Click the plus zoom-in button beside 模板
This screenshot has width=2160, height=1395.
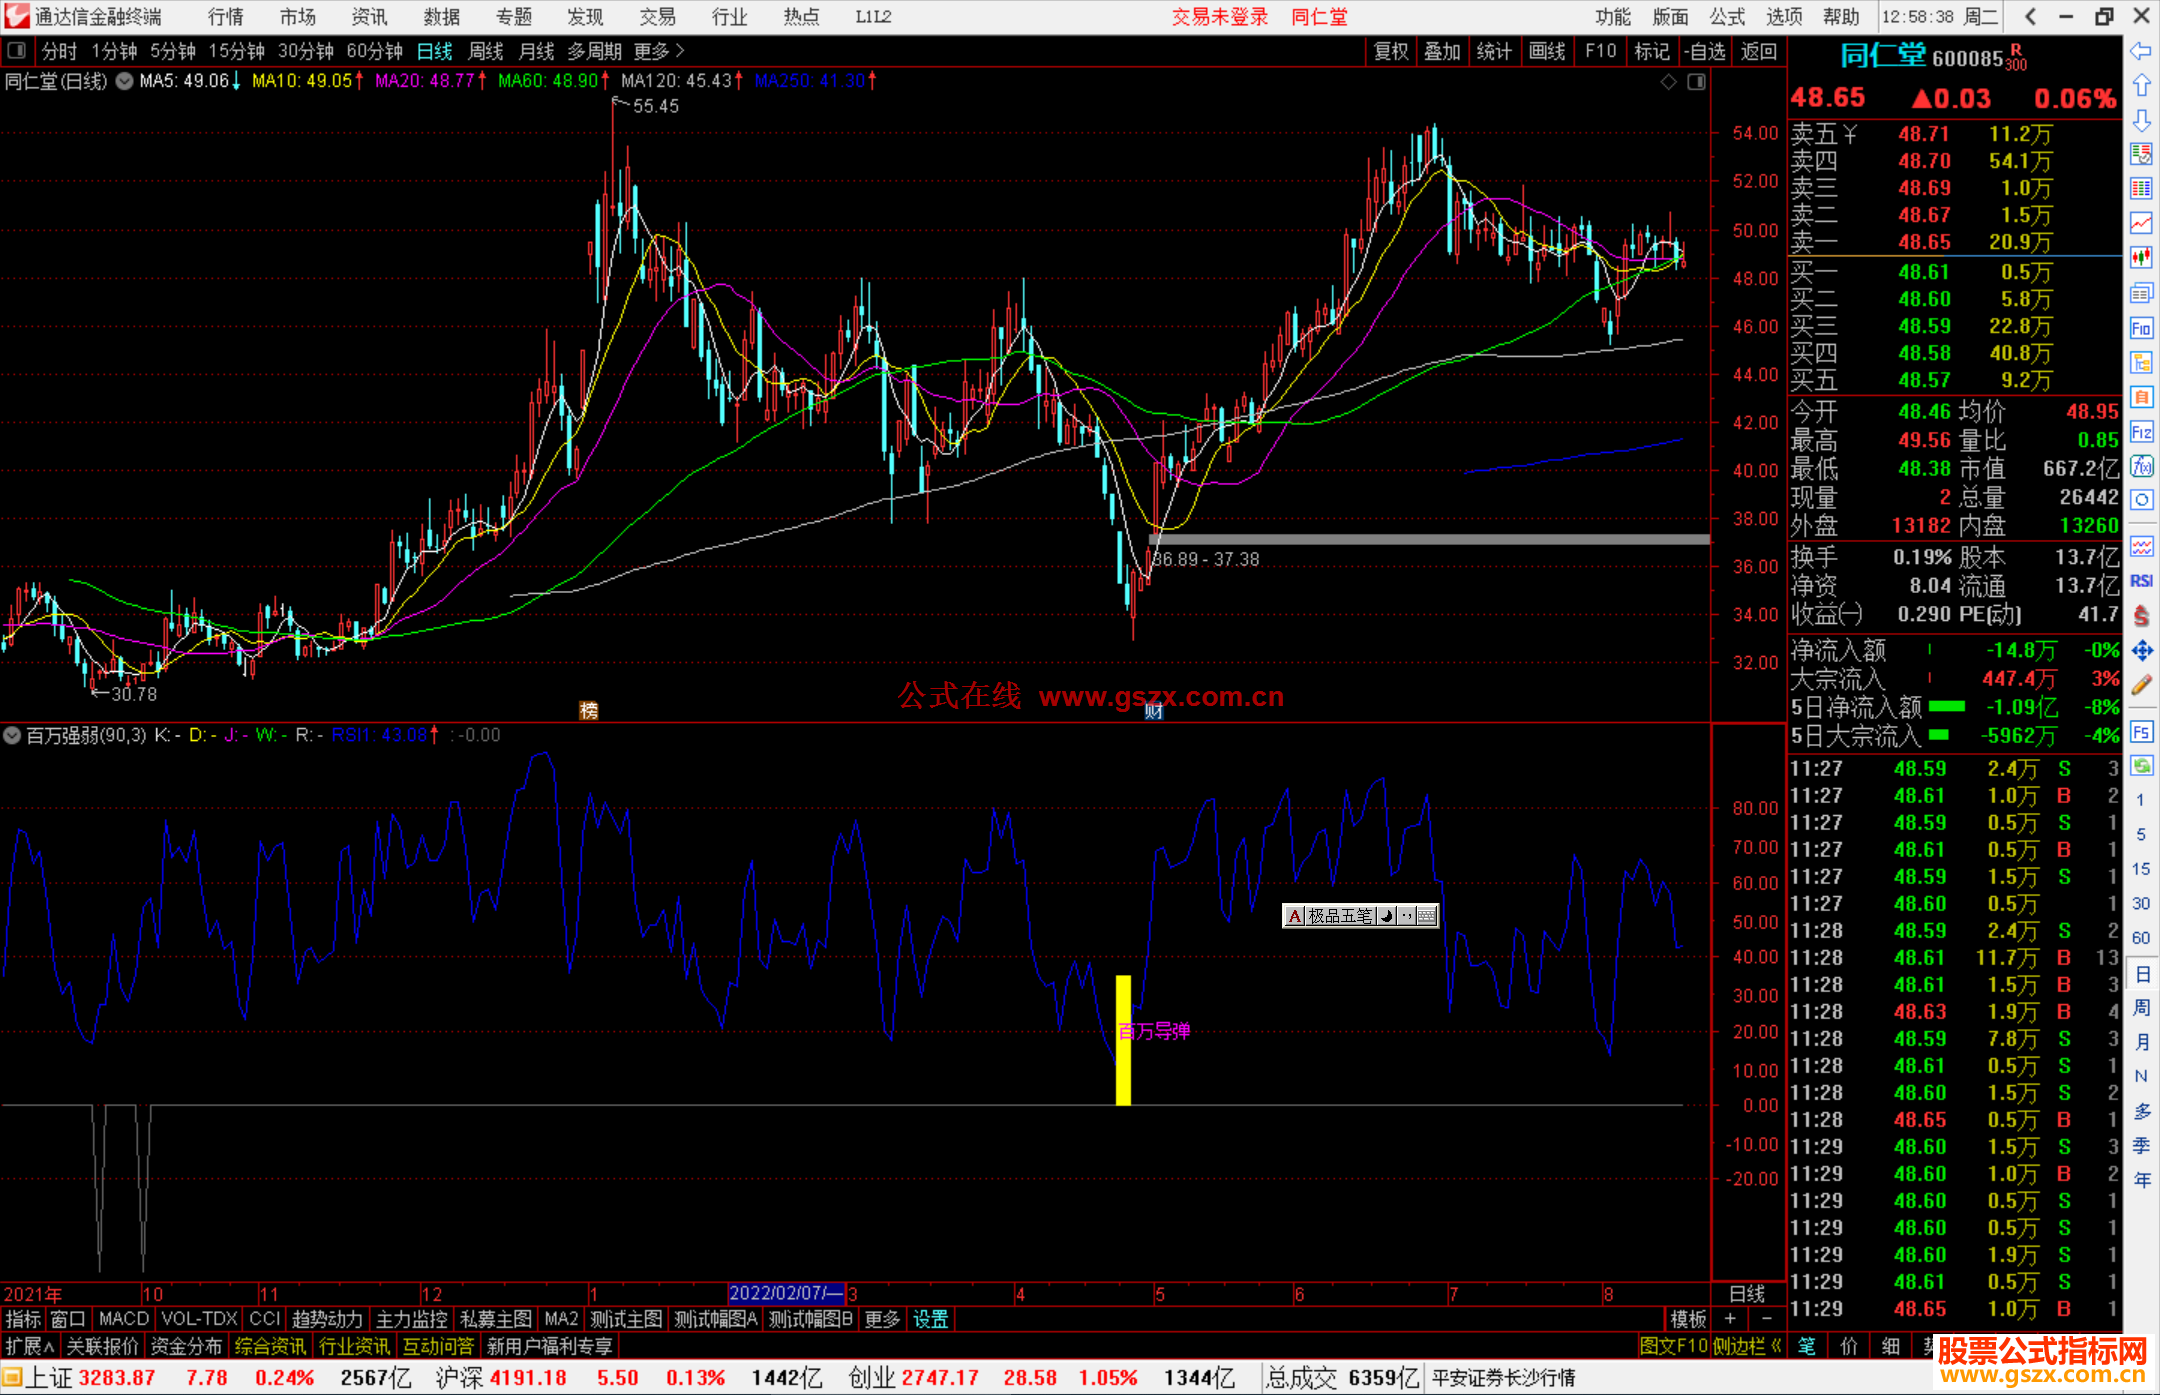click(x=1730, y=1319)
